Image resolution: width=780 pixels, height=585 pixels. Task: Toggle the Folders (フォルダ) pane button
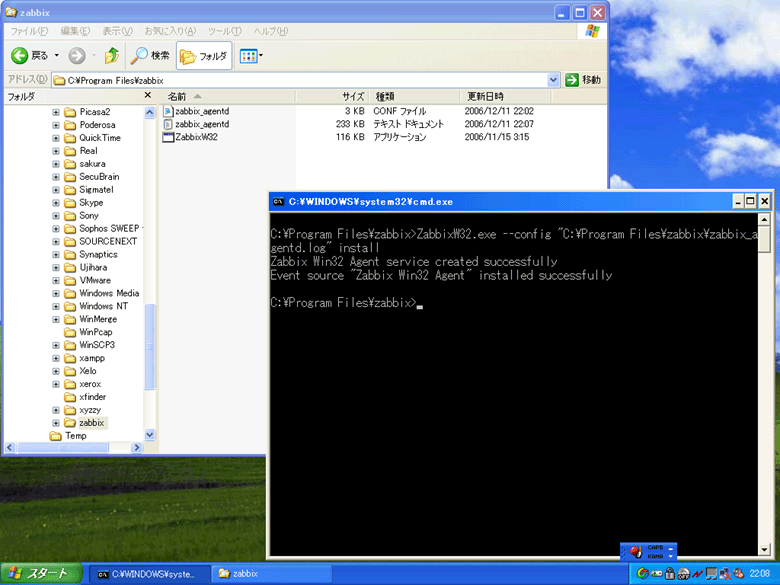point(204,55)
